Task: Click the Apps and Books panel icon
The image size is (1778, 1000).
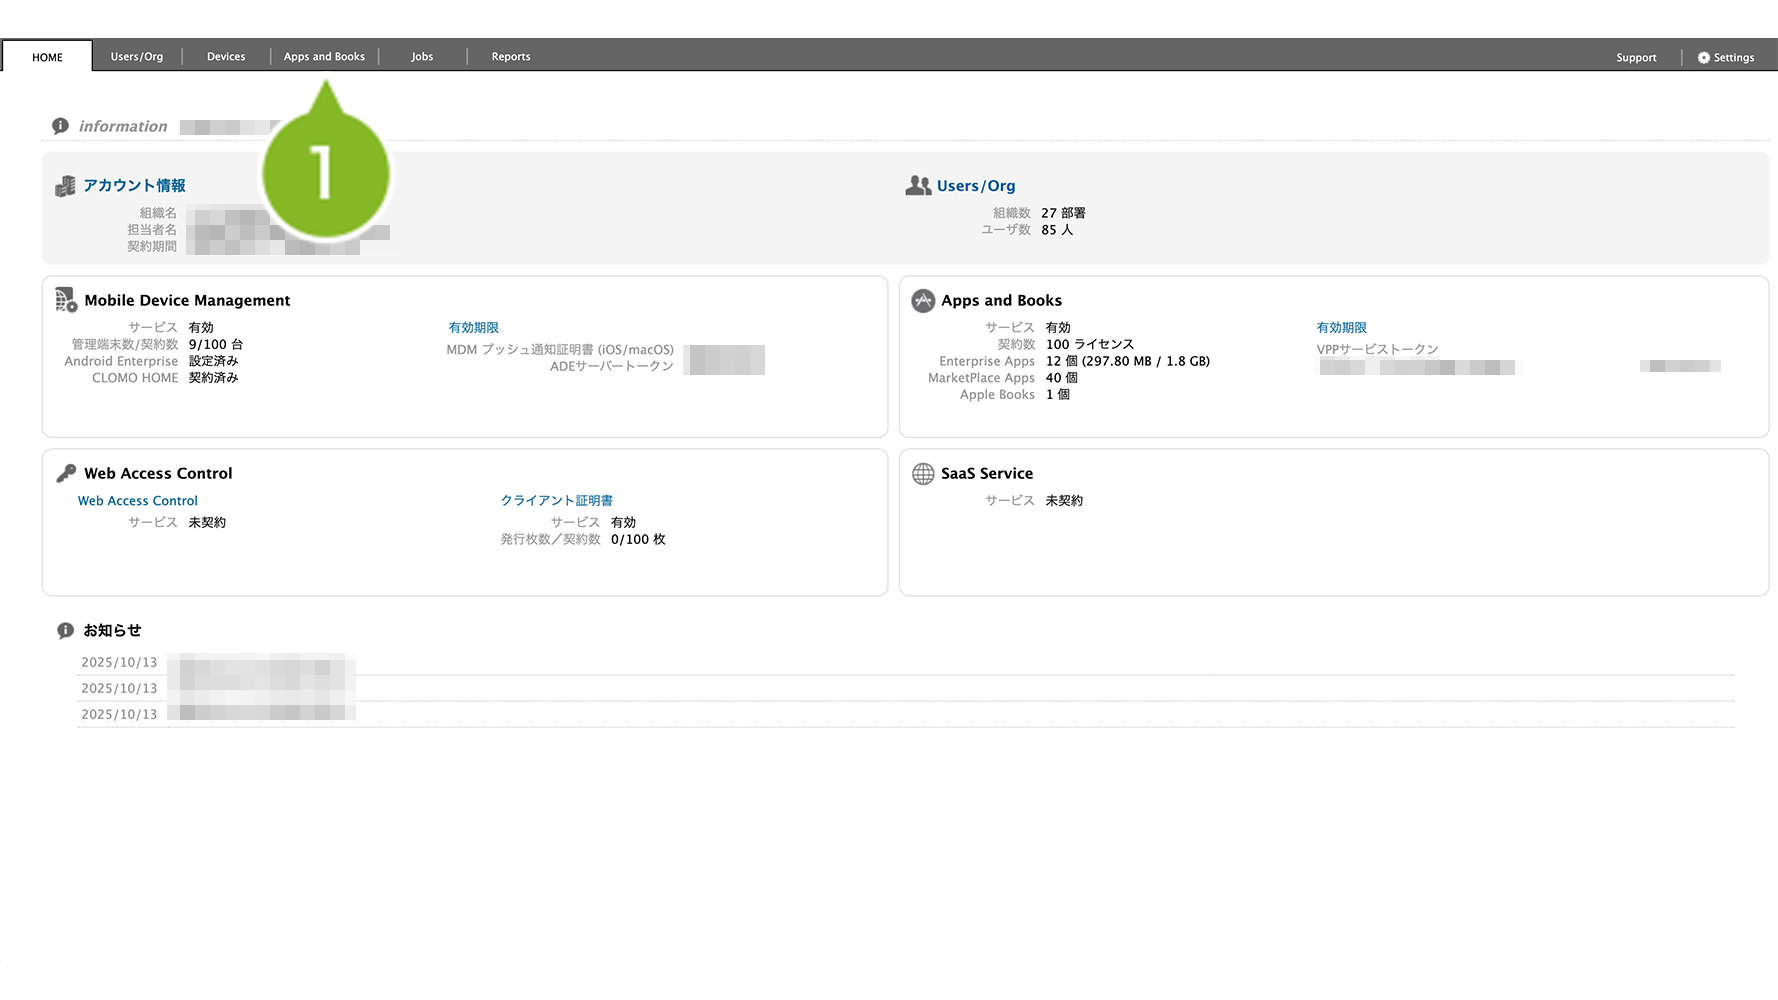Action: pos(923,300)
